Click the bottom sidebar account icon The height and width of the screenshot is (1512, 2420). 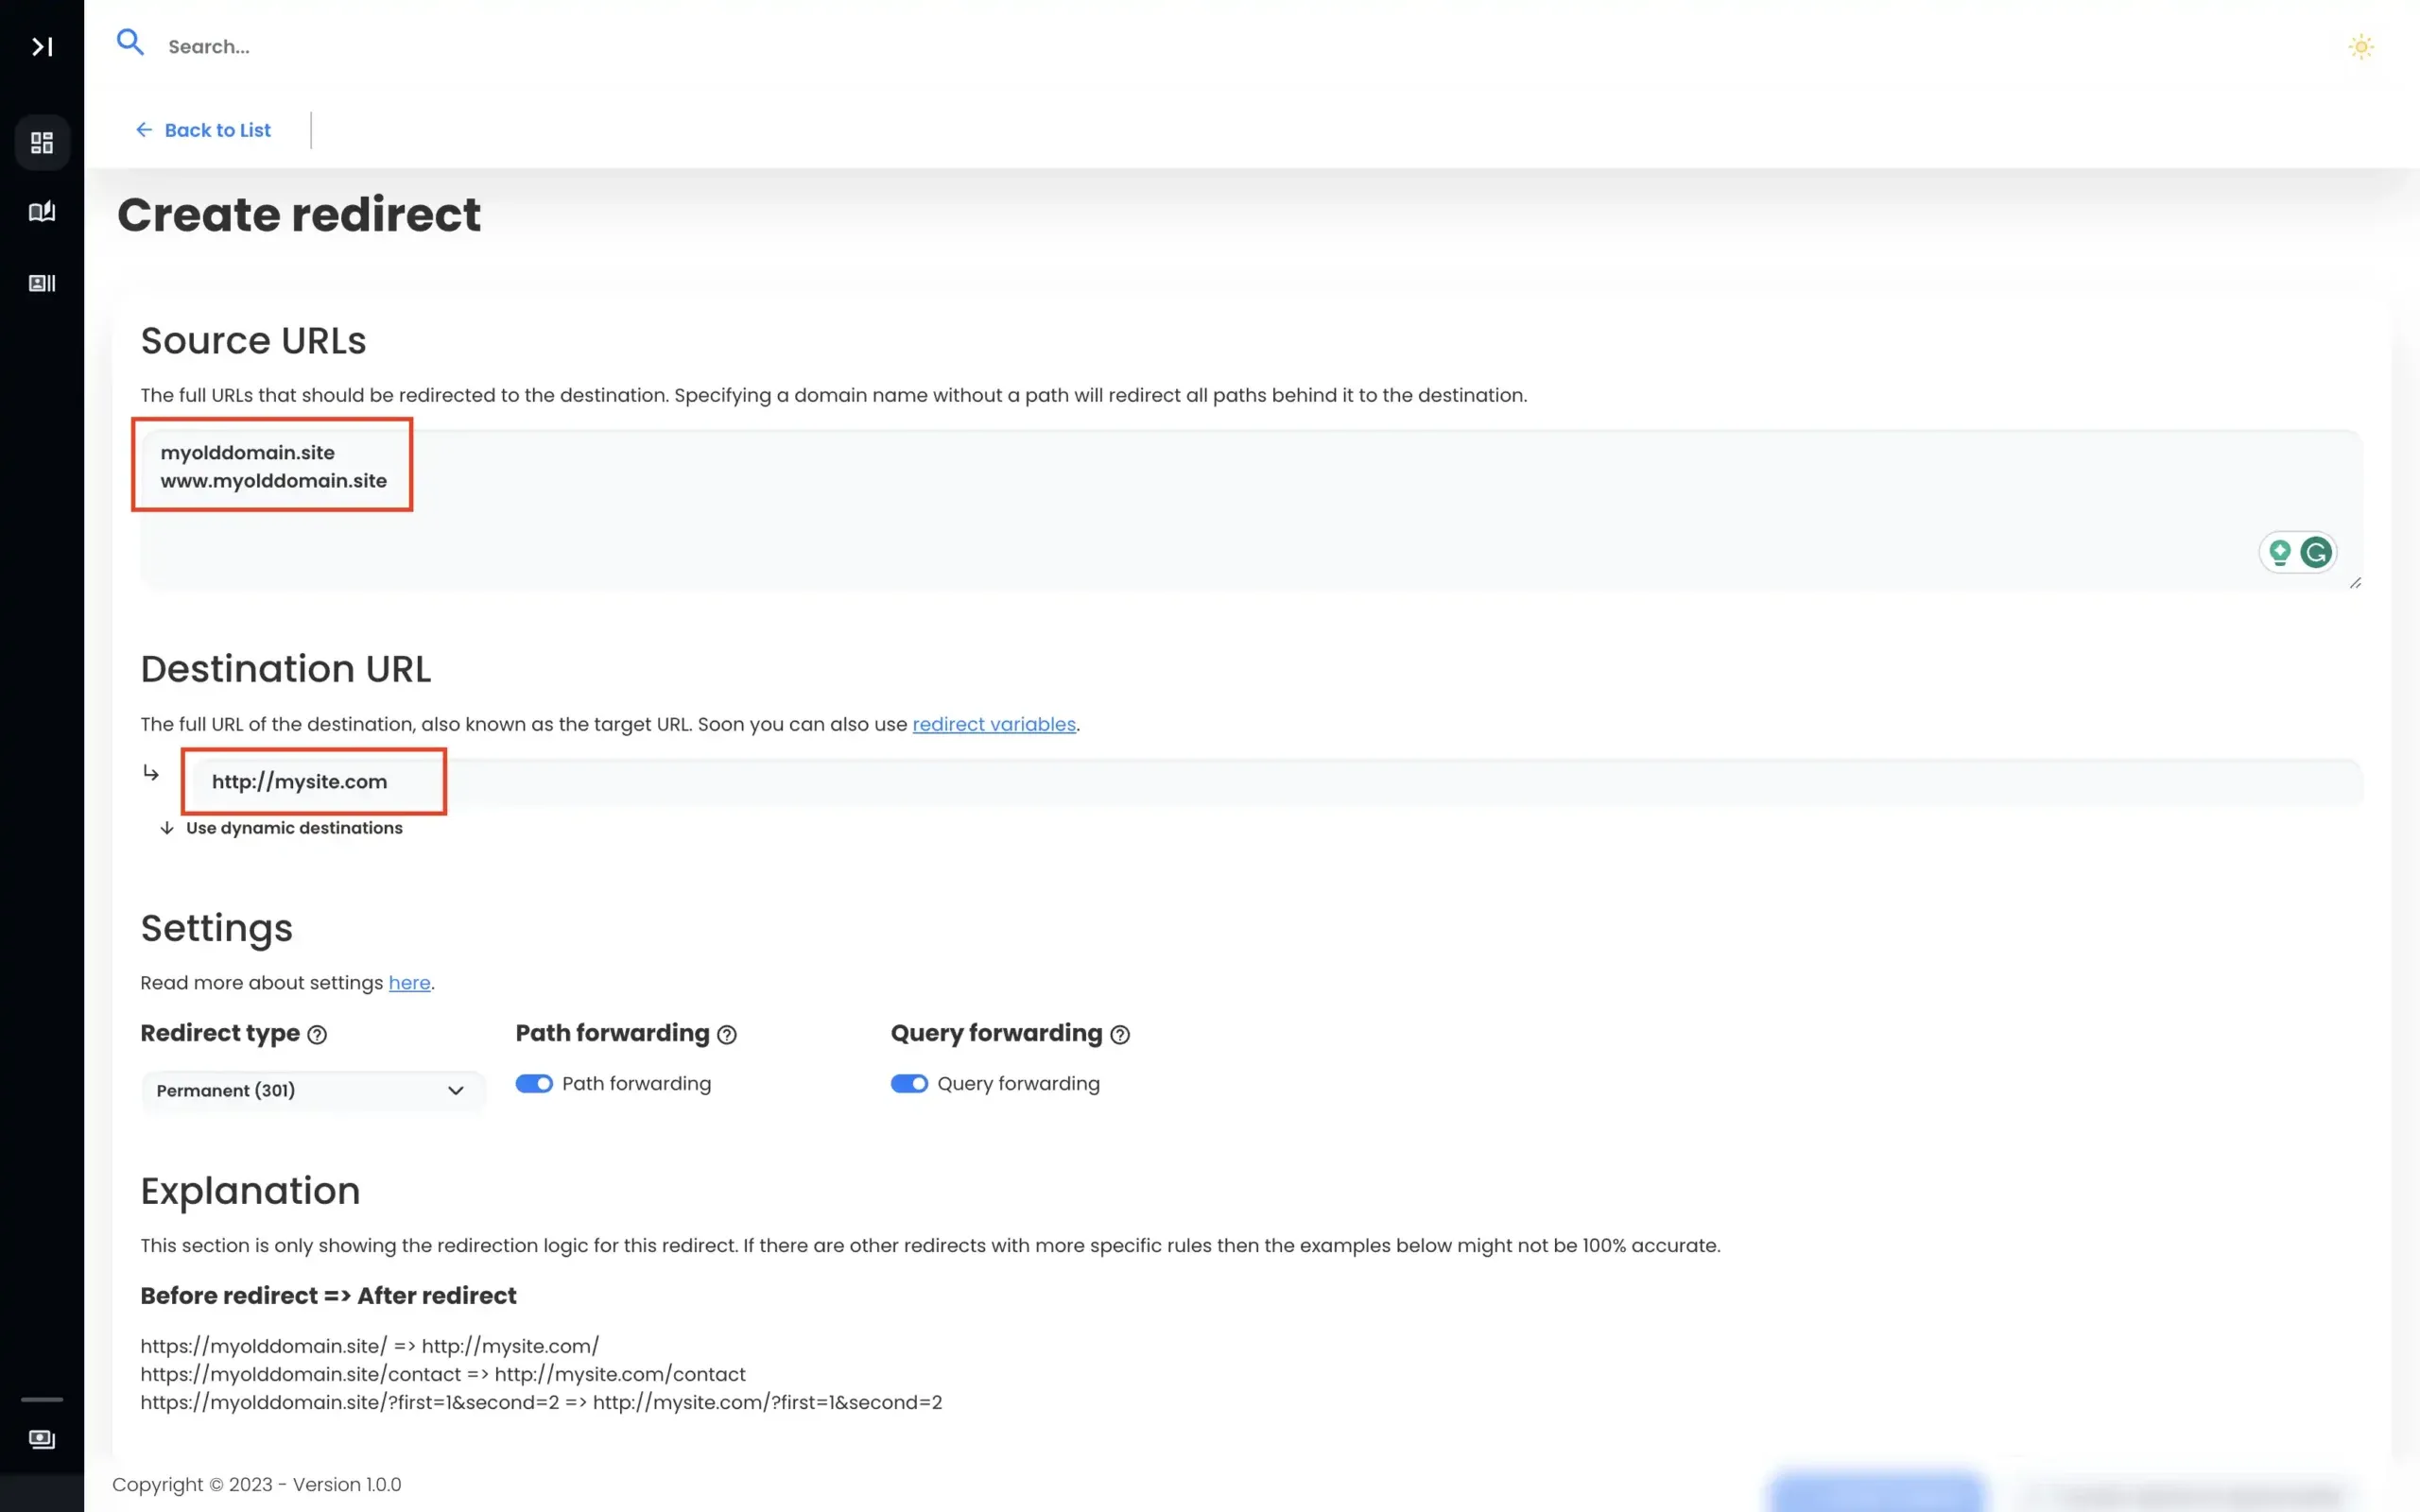[x=42, y=1439]
